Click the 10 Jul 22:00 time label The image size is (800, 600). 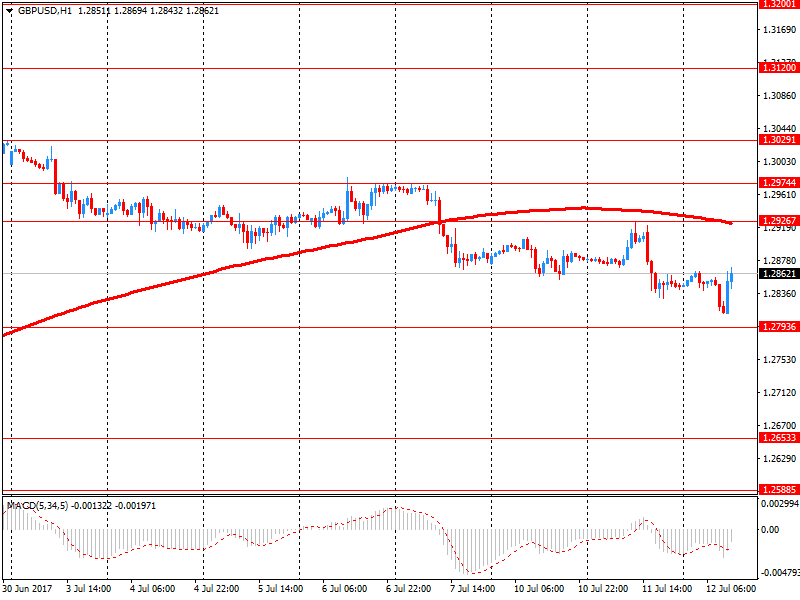pyautogui.click(x=603, y=588)
